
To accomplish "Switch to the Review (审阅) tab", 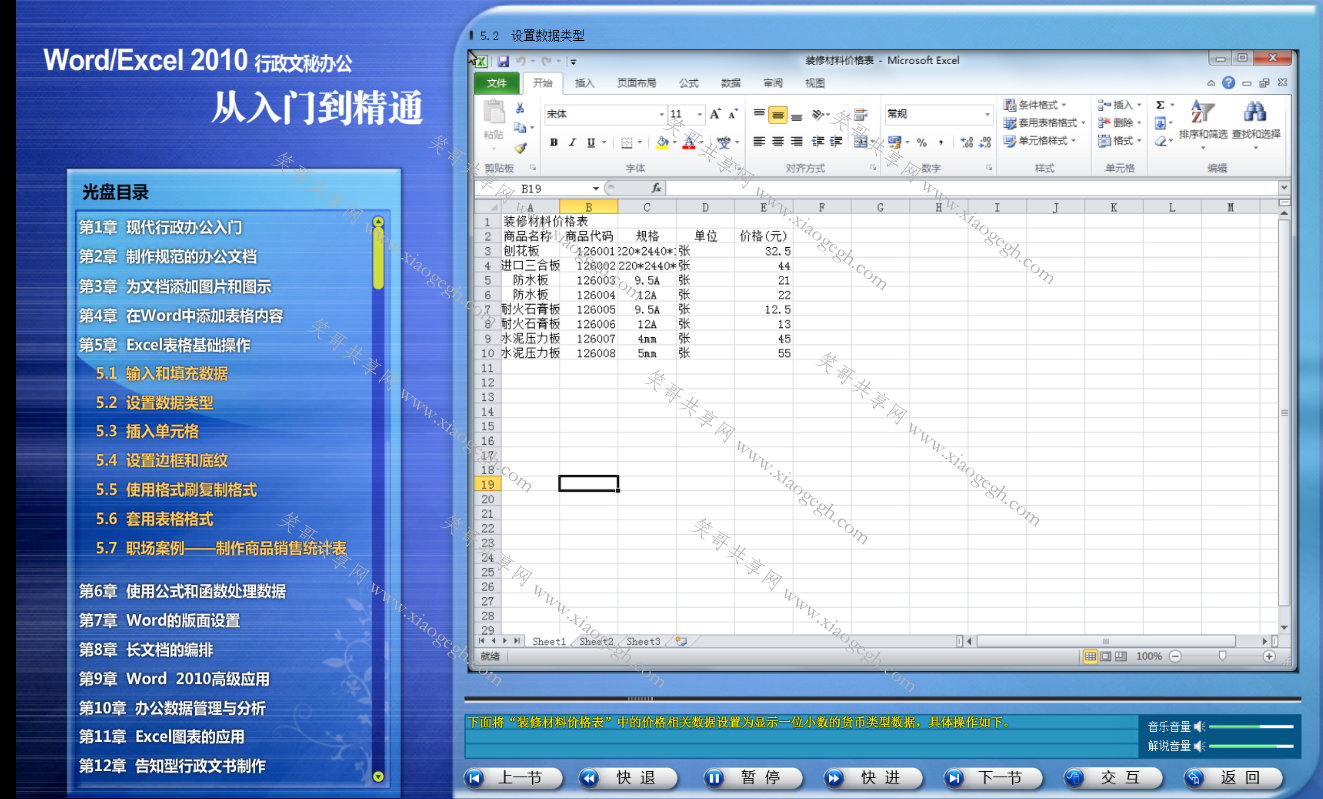I will click(x=773, y=83).
